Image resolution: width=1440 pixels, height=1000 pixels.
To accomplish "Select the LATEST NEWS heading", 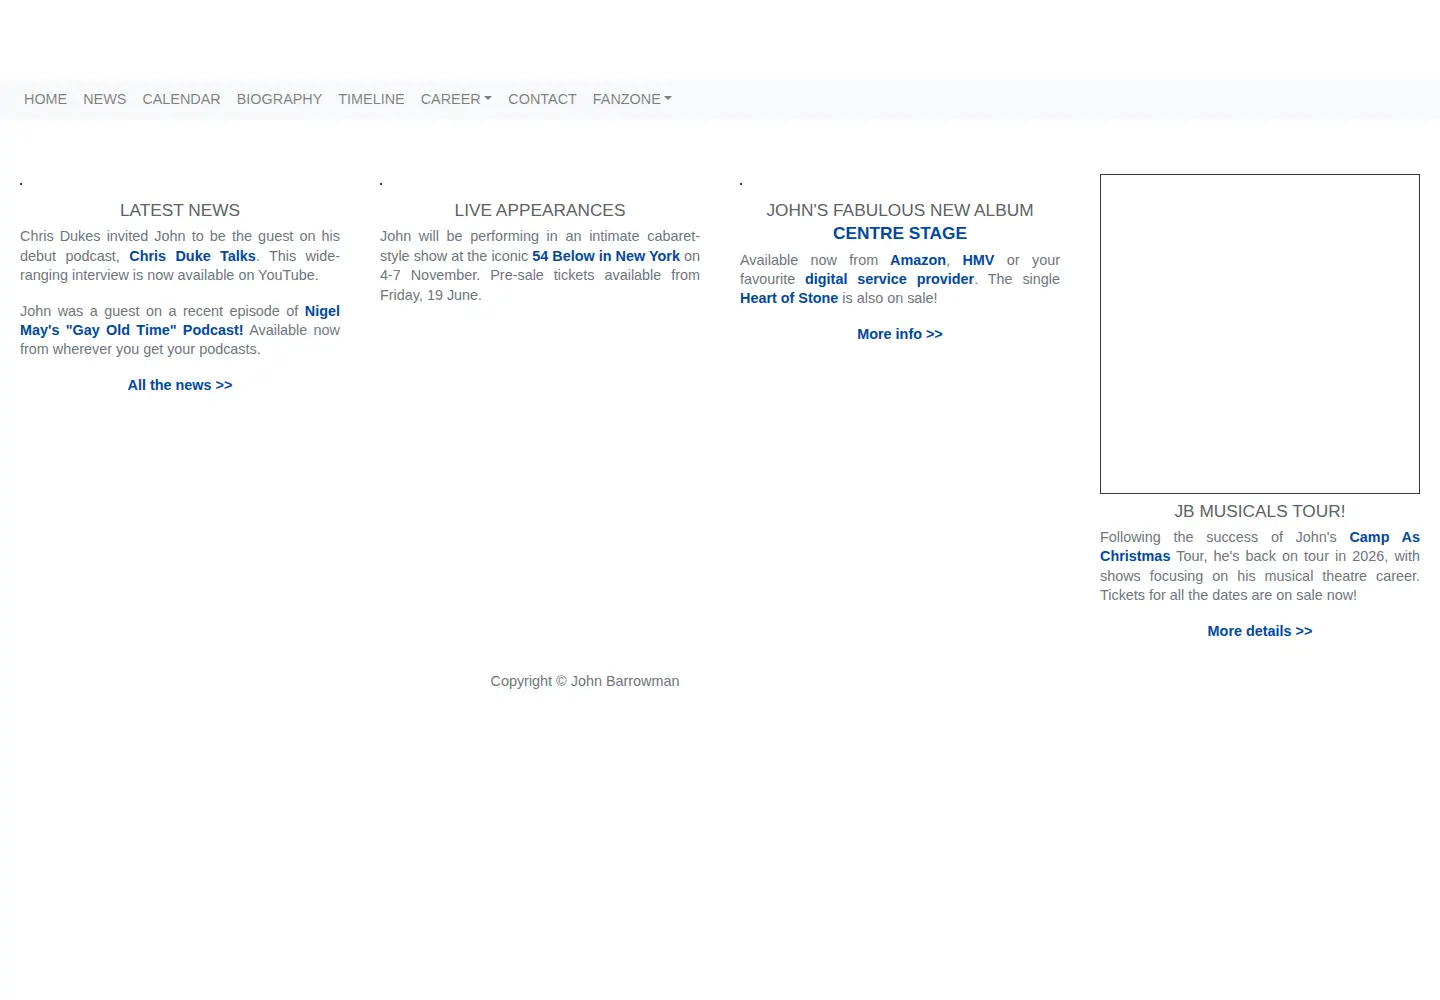I will [x=180, y=210].
